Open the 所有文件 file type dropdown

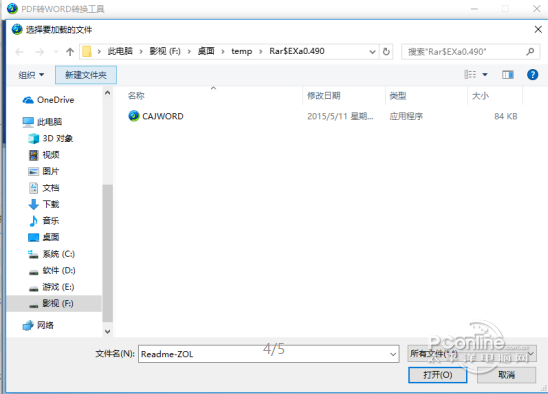pos(472,354)
